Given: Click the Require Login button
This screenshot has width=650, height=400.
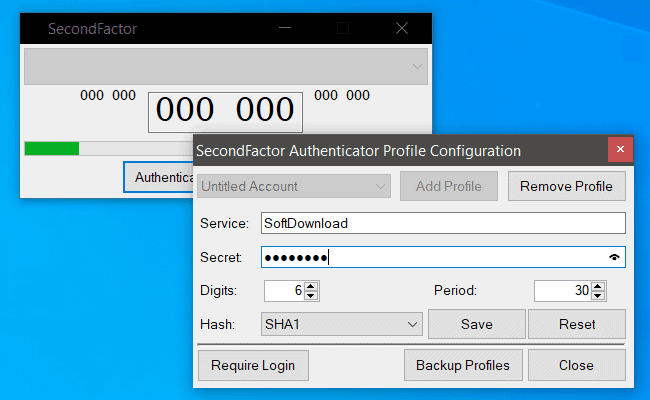Looking at the screenshot, I should tap(253, 365).
